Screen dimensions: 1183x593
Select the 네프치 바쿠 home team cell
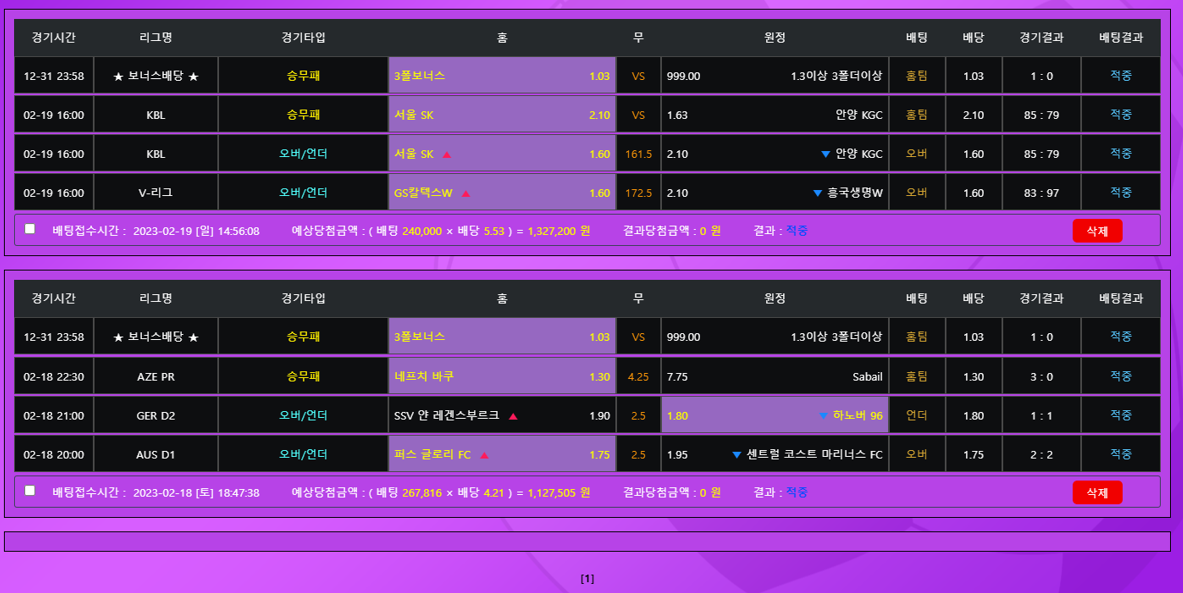point(502,377)
